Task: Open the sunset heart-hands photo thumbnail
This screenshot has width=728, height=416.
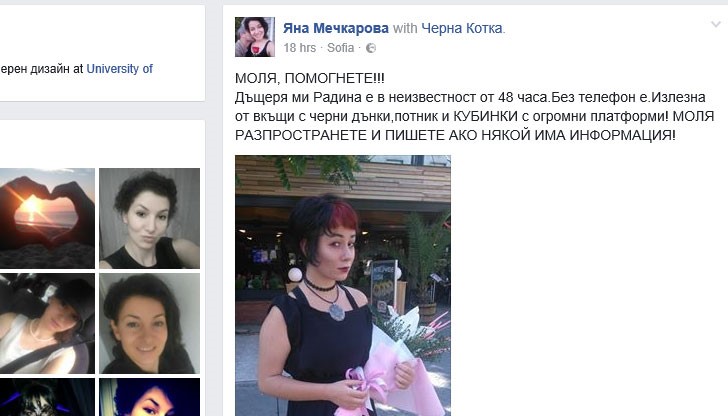Action: point(47,218)
